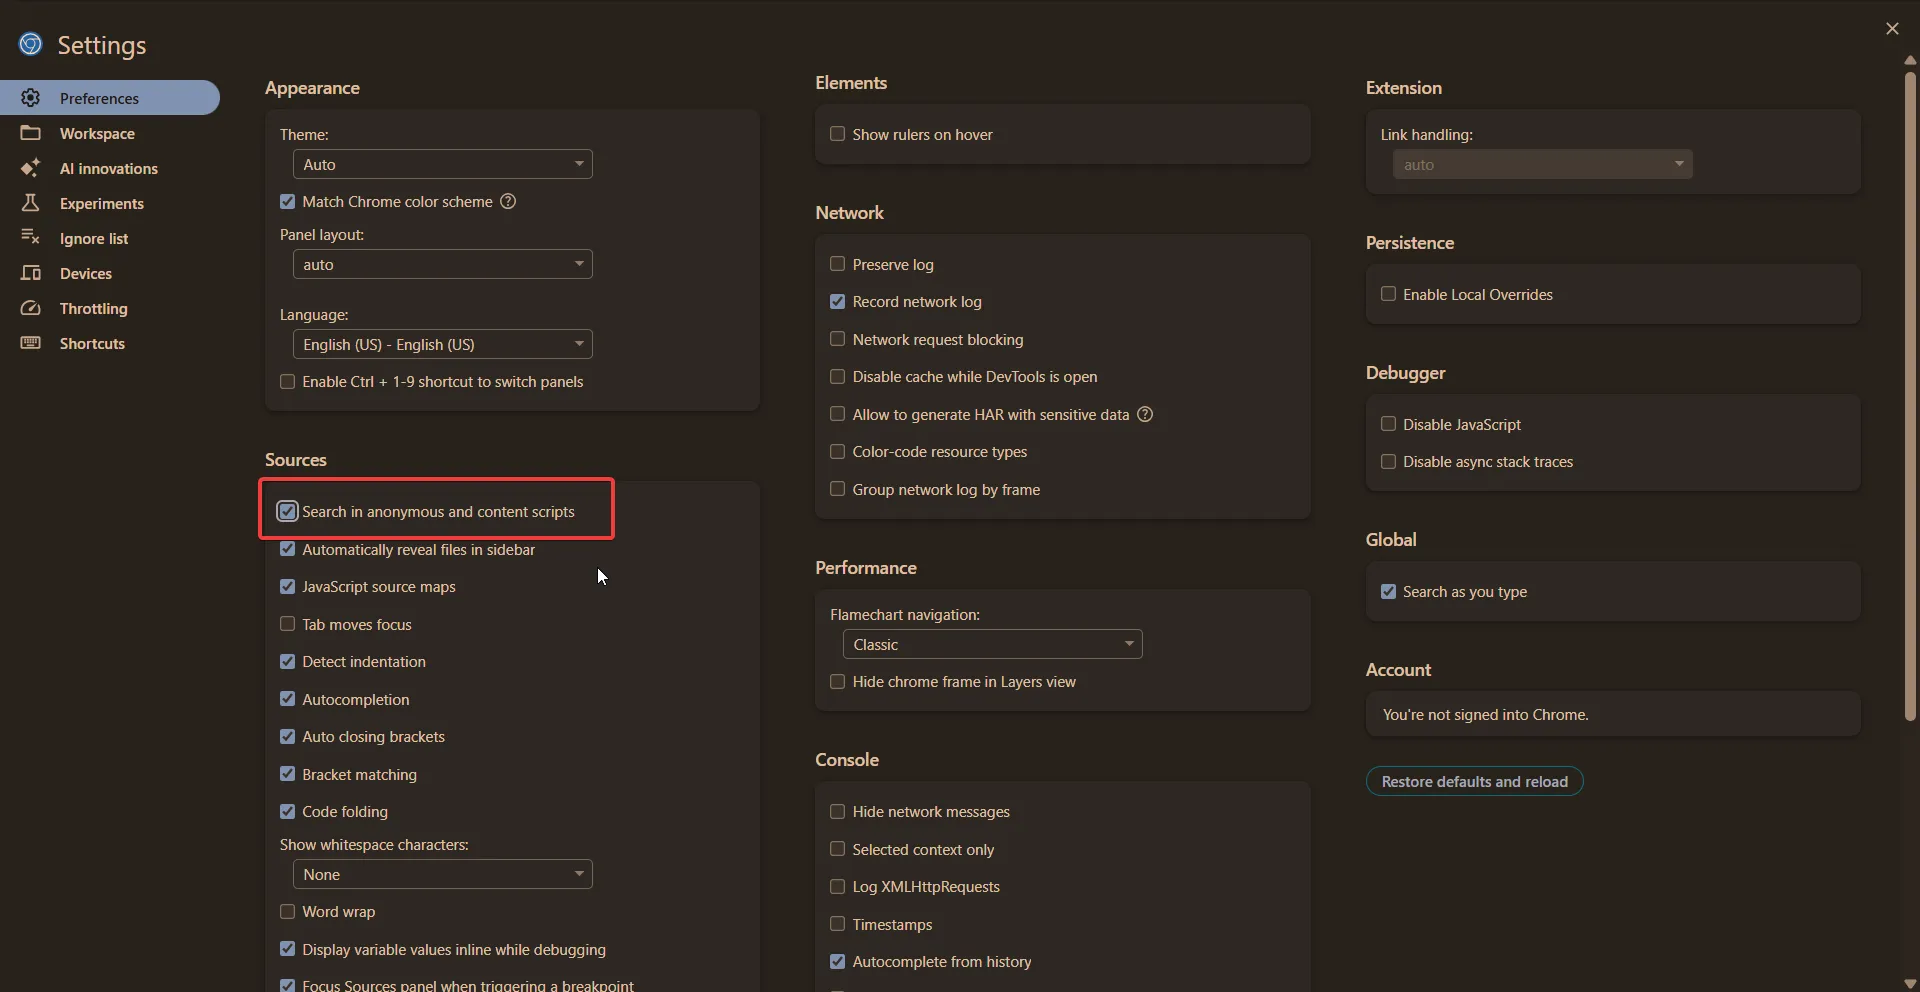Open Flamechart navigation Classic dropdown

coord(992,644)
